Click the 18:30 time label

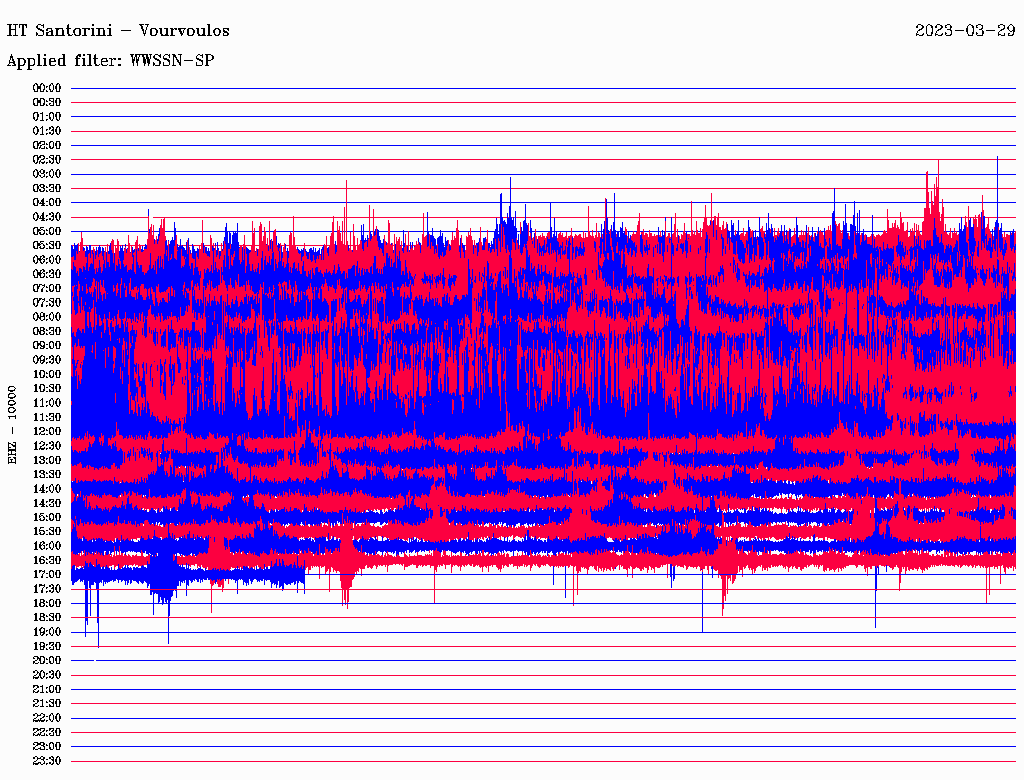tap(47, 618)
